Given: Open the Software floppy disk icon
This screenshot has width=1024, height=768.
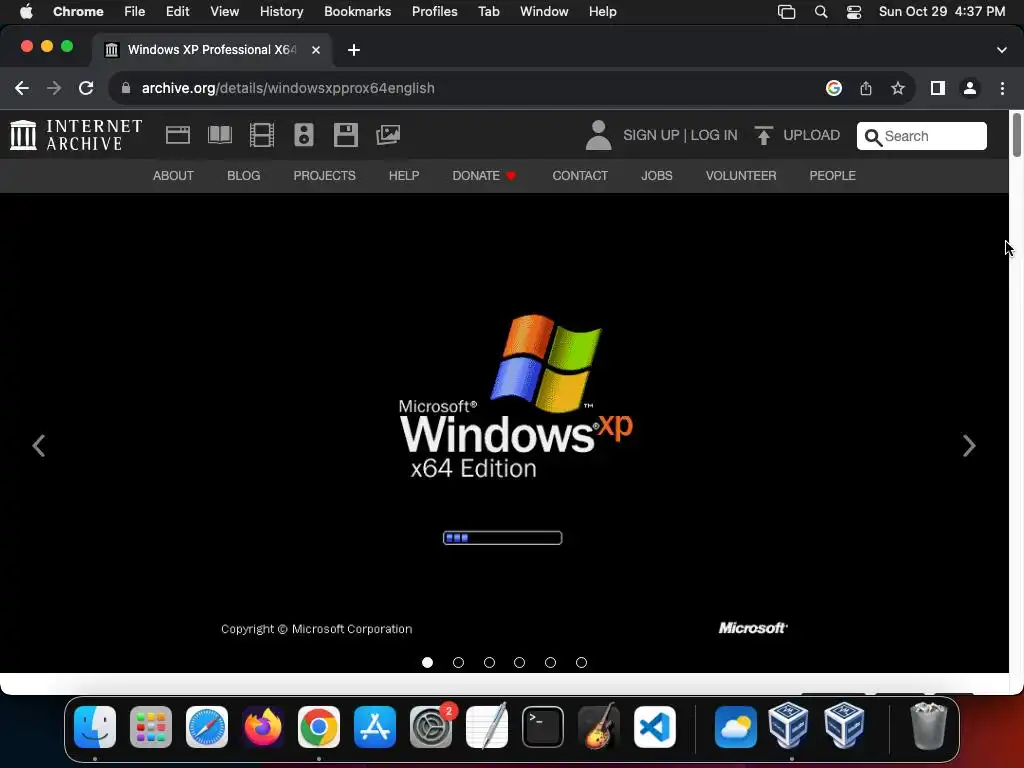Looking at the screenshot, I should click(x=345, y=135).
